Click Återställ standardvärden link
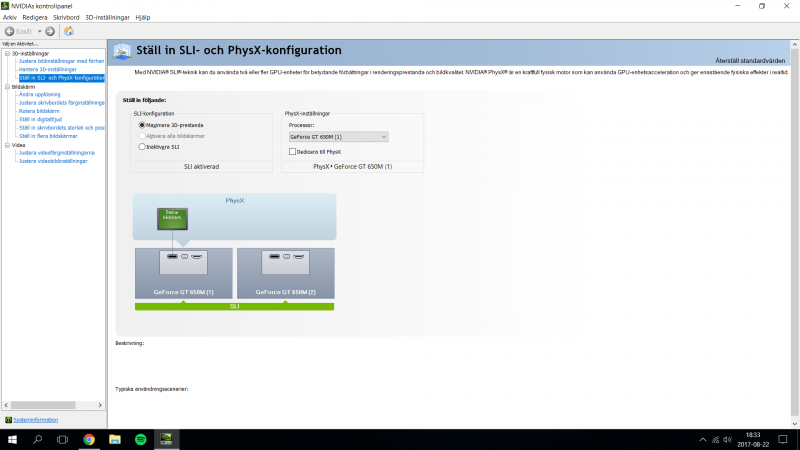The width and height of the screenshot is (800, 450). coord(750,61)
